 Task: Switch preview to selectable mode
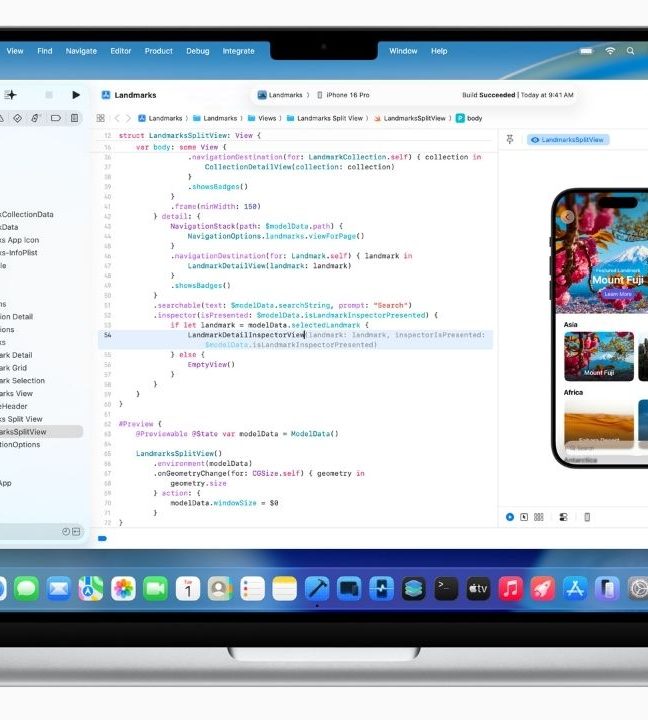524,517
